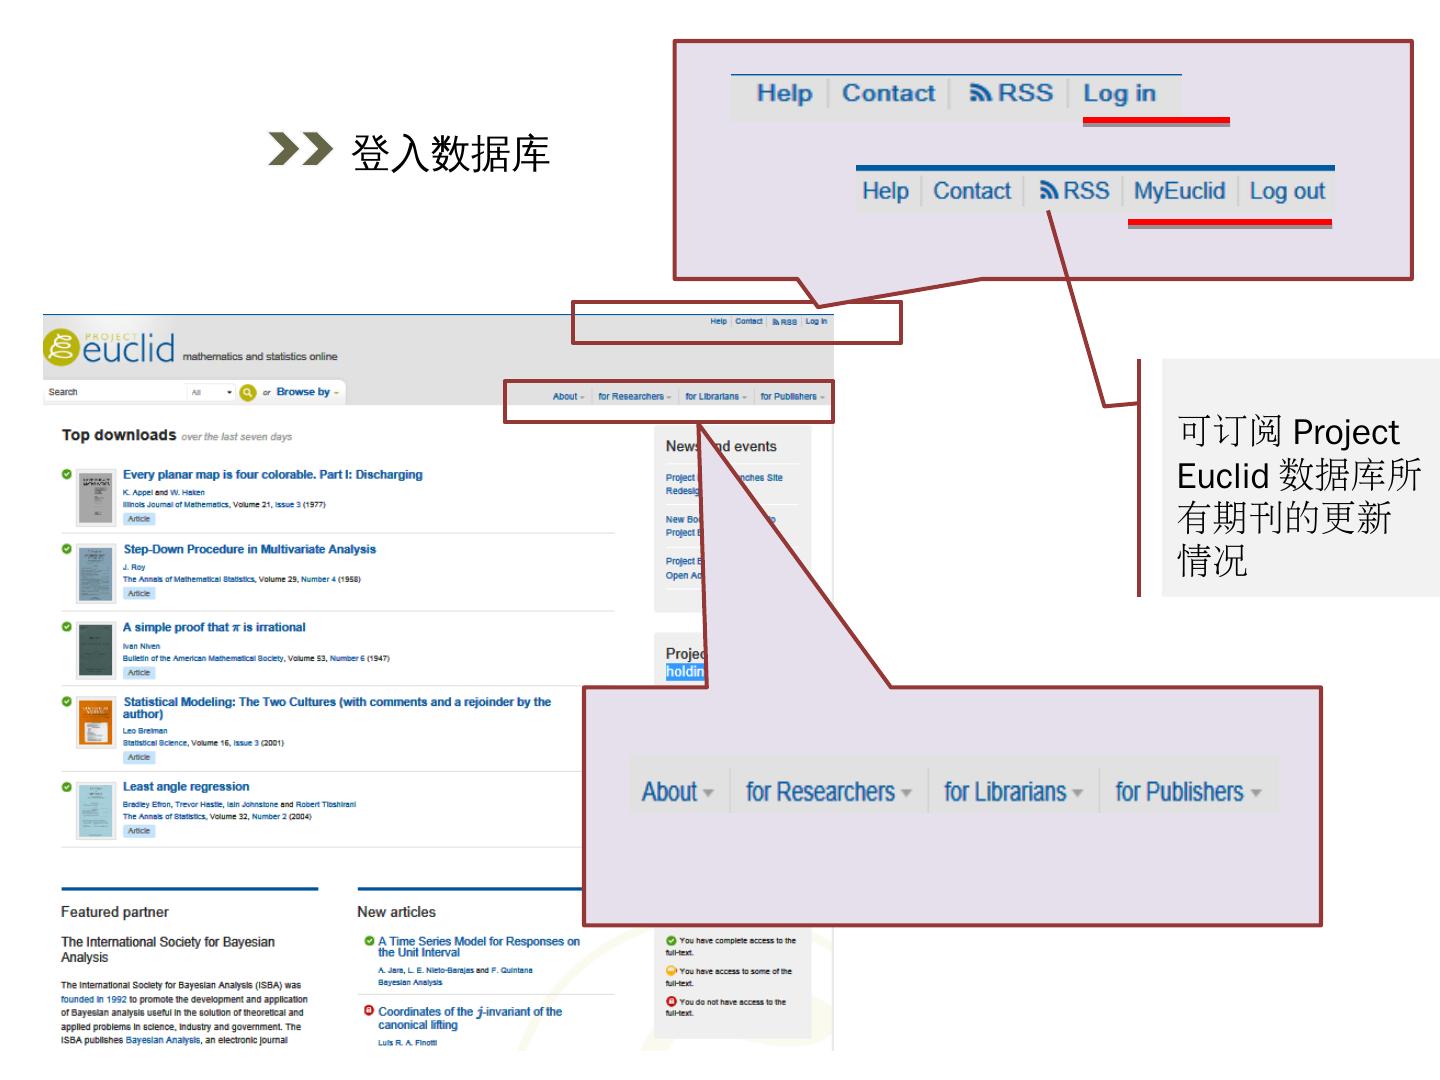
Task: Expand the enlarged for Researchers menu
Action: click(828, 792)
